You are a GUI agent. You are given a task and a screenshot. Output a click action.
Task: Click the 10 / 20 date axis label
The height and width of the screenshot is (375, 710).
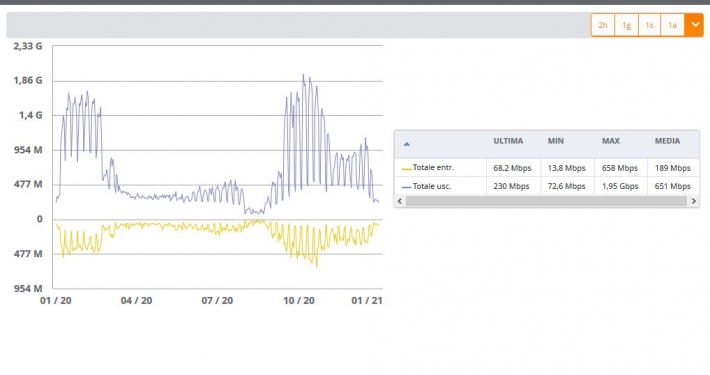click(299, 301)
